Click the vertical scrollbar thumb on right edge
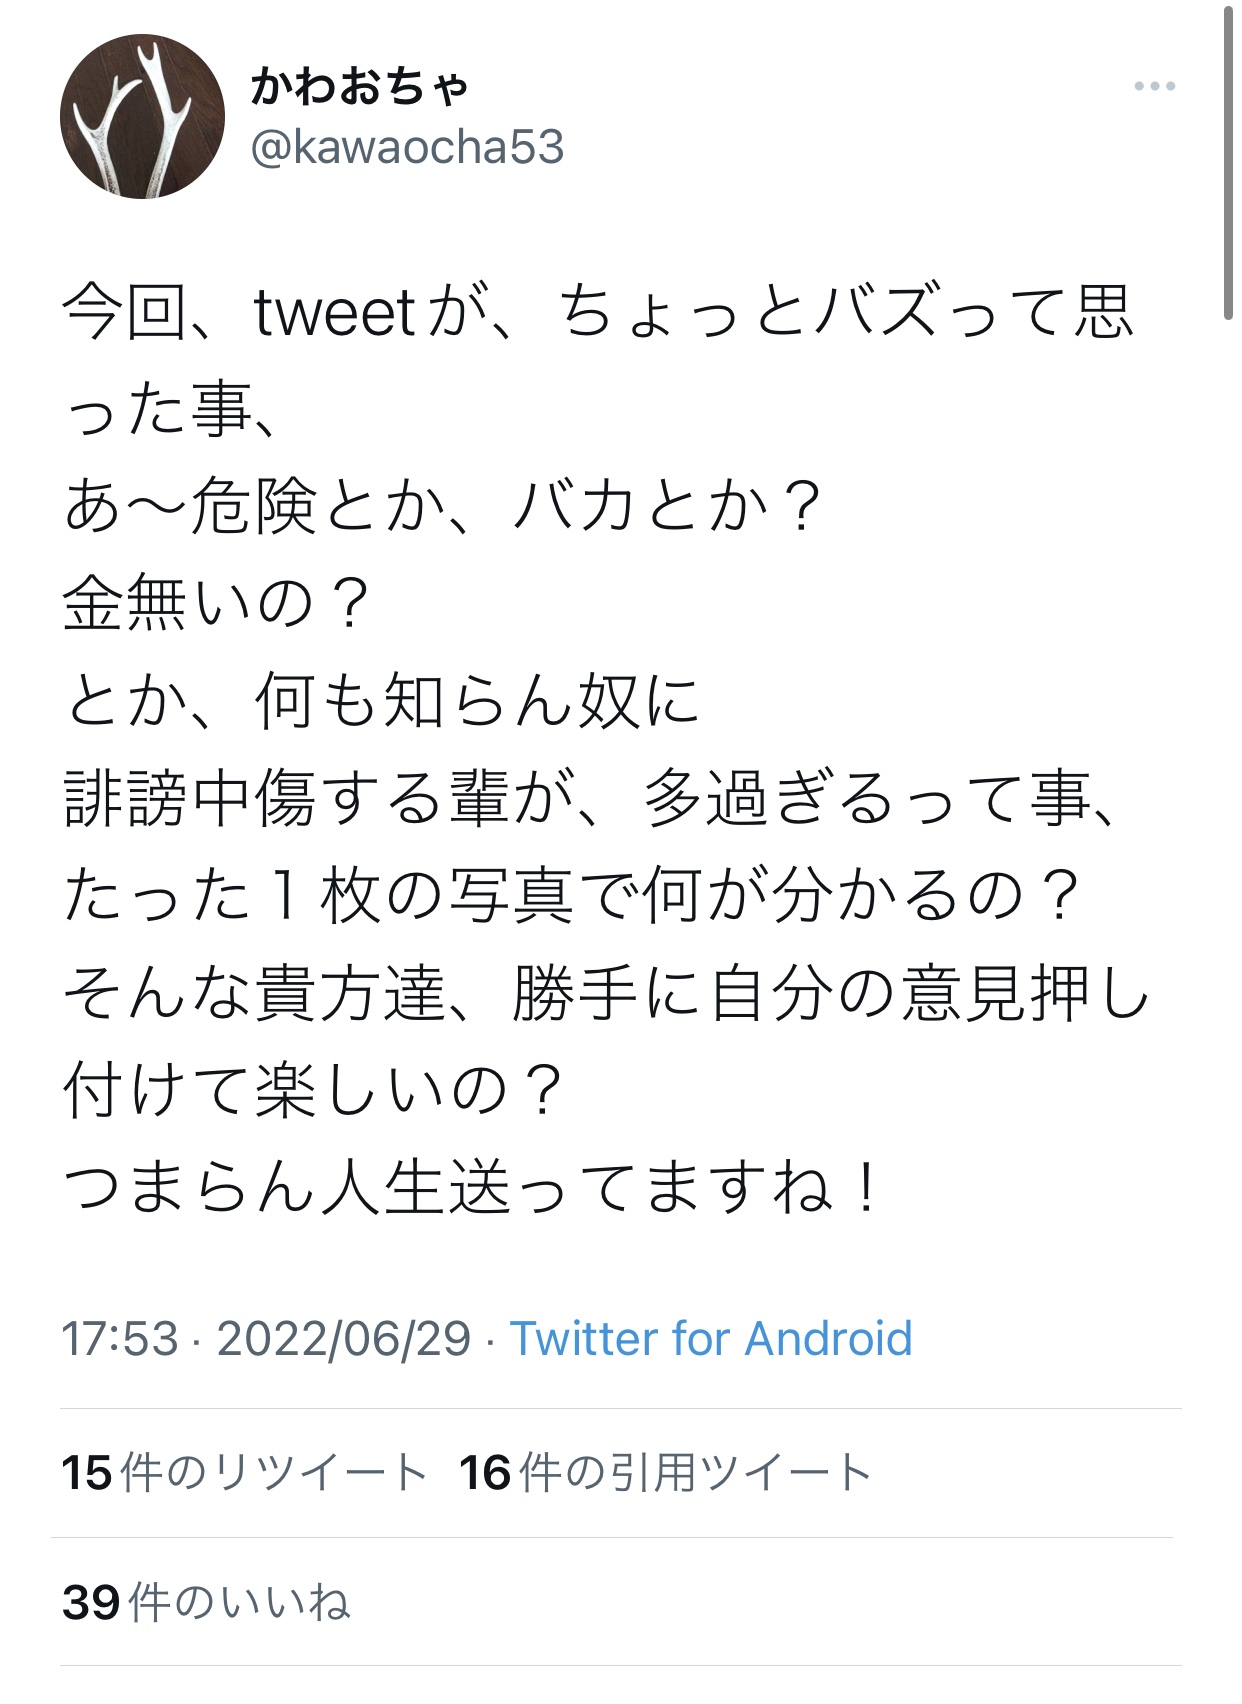Image resolution: width=1242 pixels, height=1704 pixels. [1228, 165]
